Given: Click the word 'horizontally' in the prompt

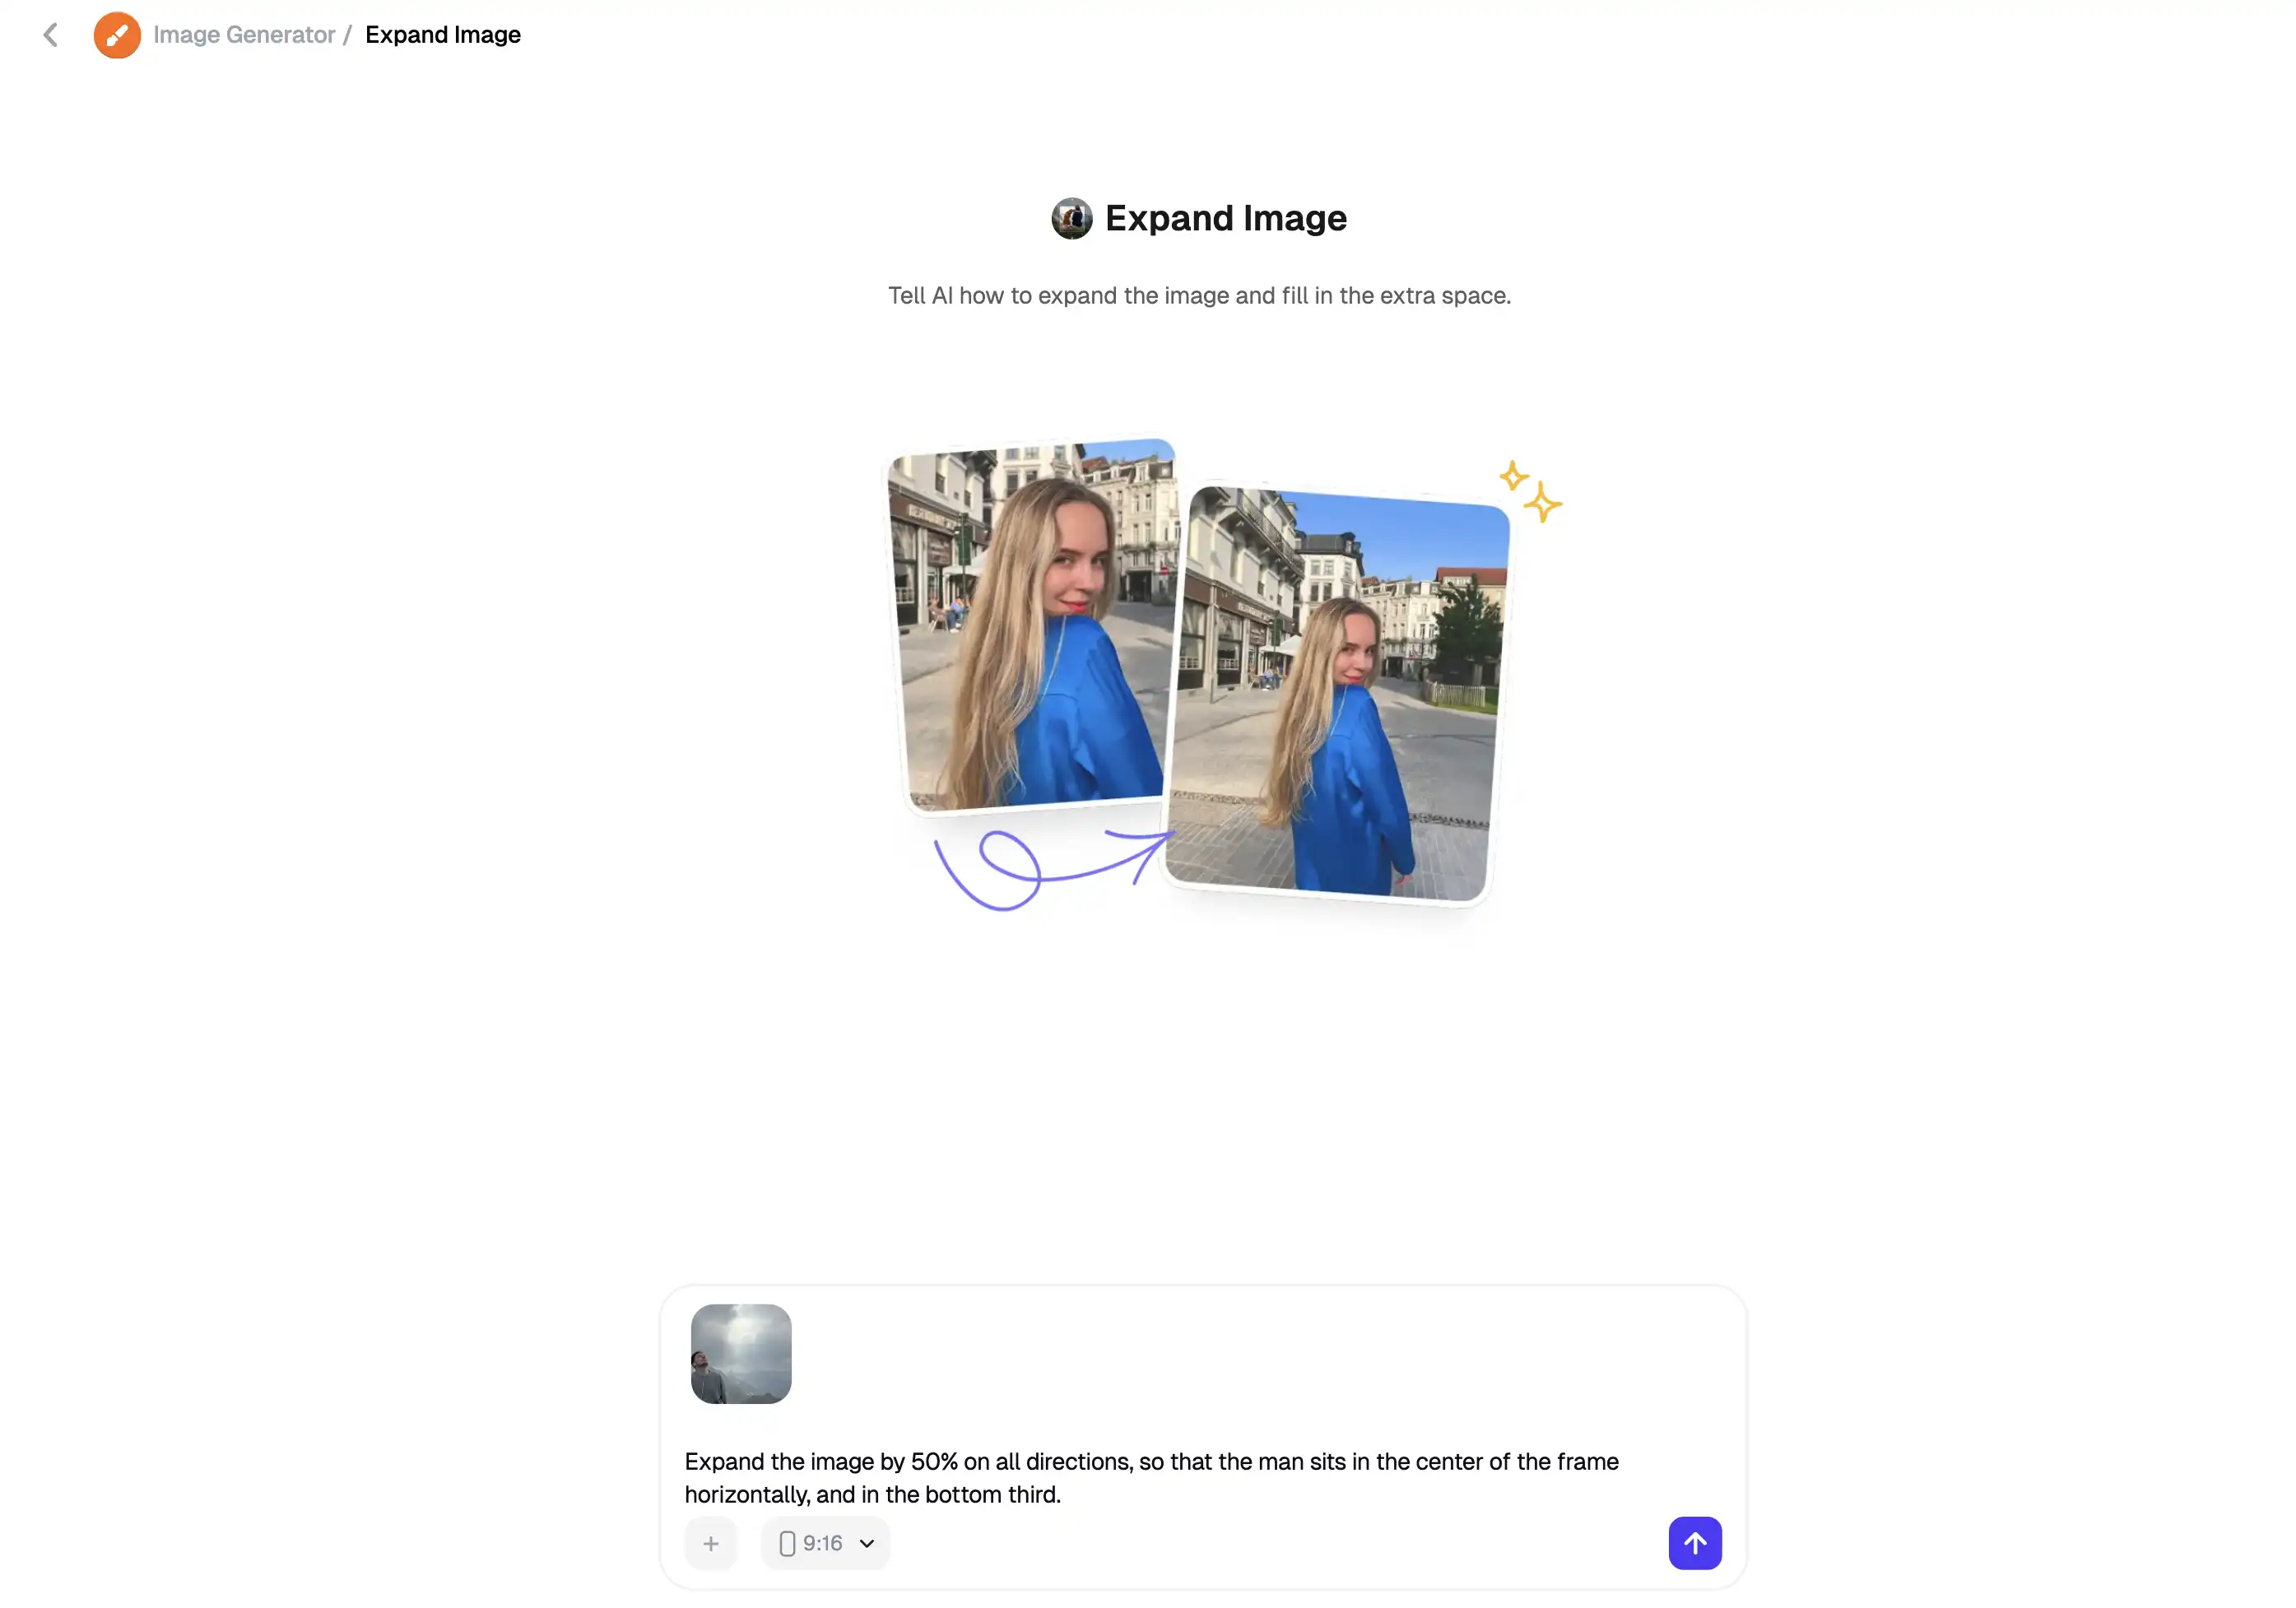Looking at the screenshot, I should click(746, 1495).
